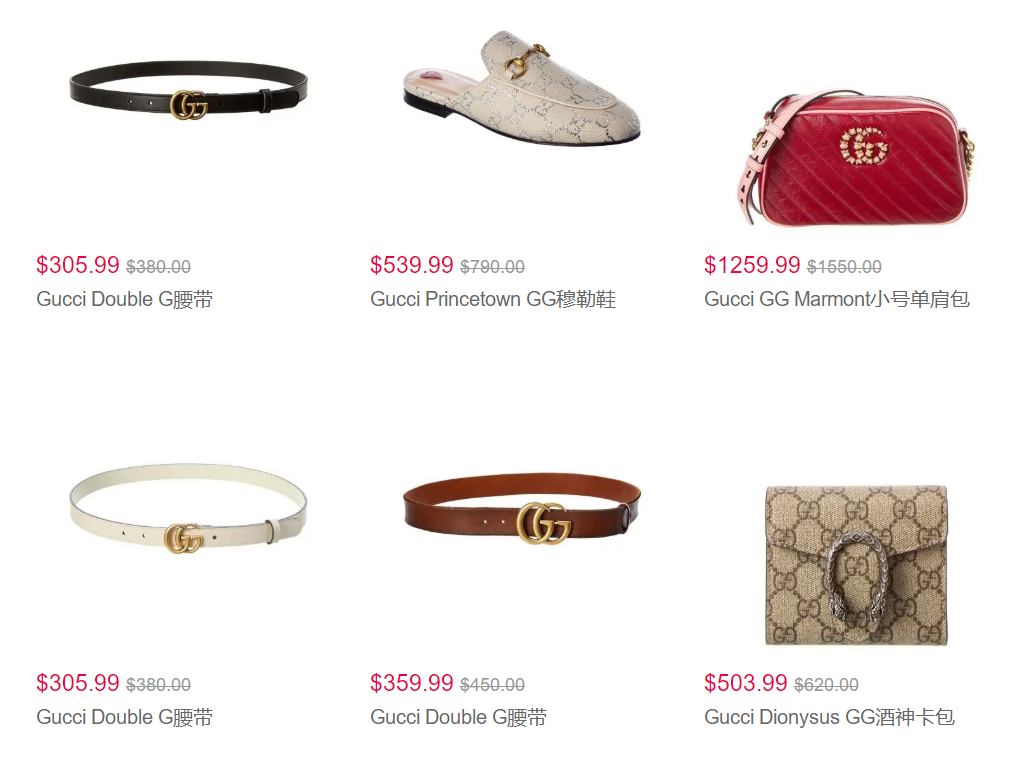Click the $359.99 sale price
The width and height of the screenshot is (1011, 759).
click(x=412, y=683)
